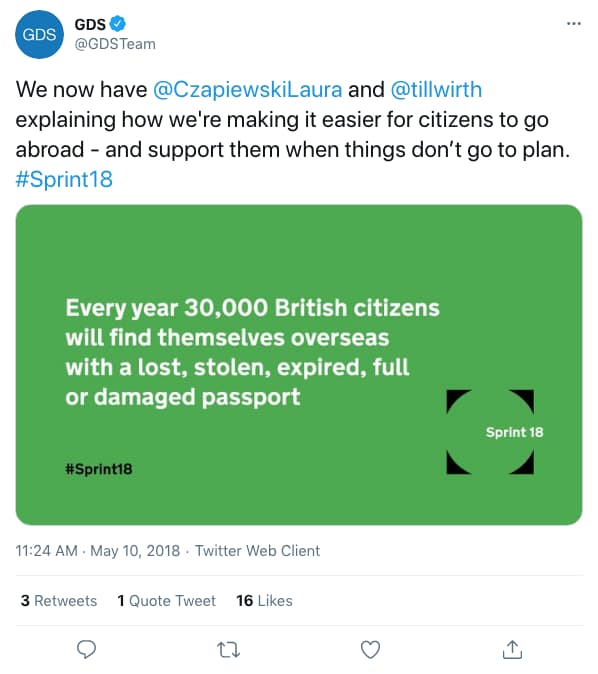Screen dimensions: 598x674
Task: View the 1 Quote Tweet list
Action: point(166,600)
